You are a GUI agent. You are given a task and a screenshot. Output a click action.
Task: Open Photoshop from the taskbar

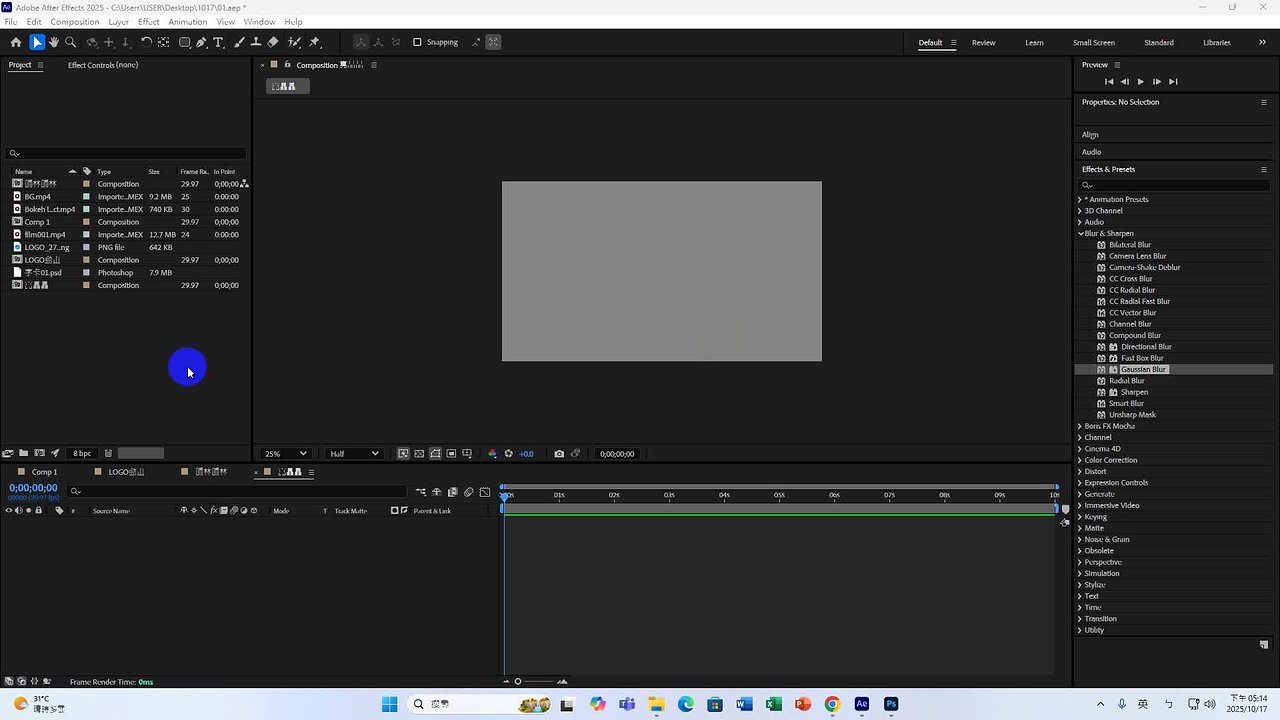890,704
